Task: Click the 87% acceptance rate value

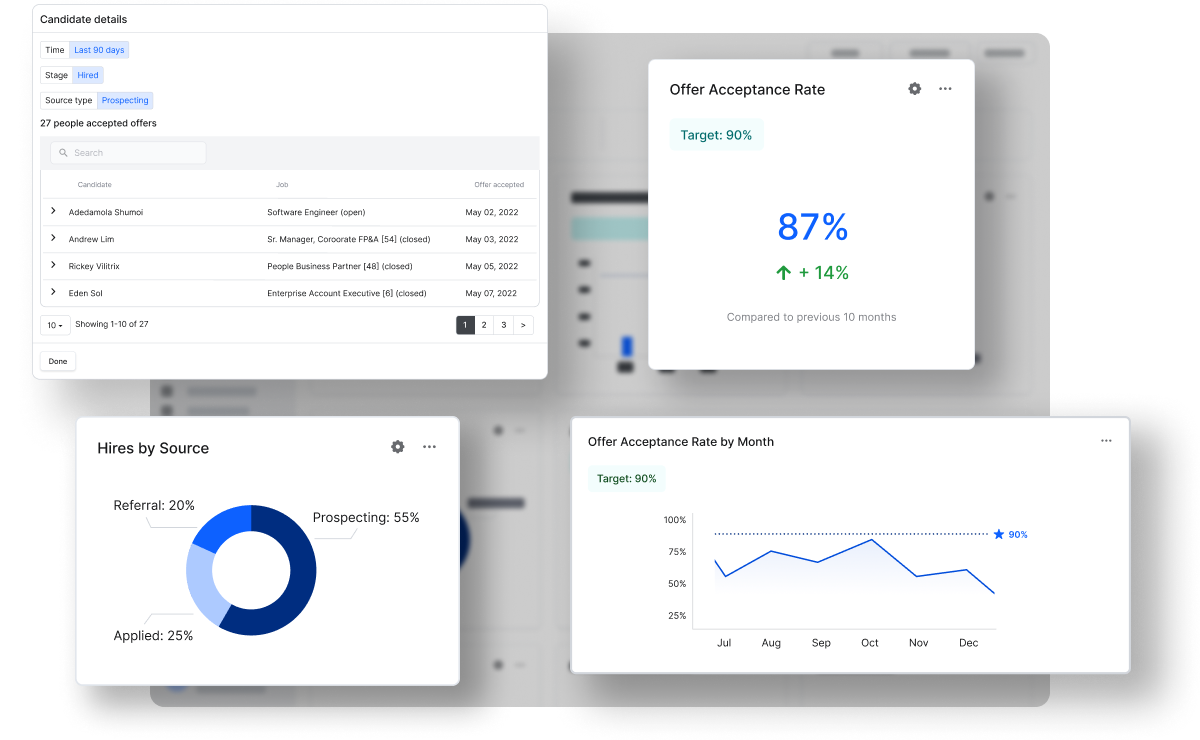Action: 813,227
